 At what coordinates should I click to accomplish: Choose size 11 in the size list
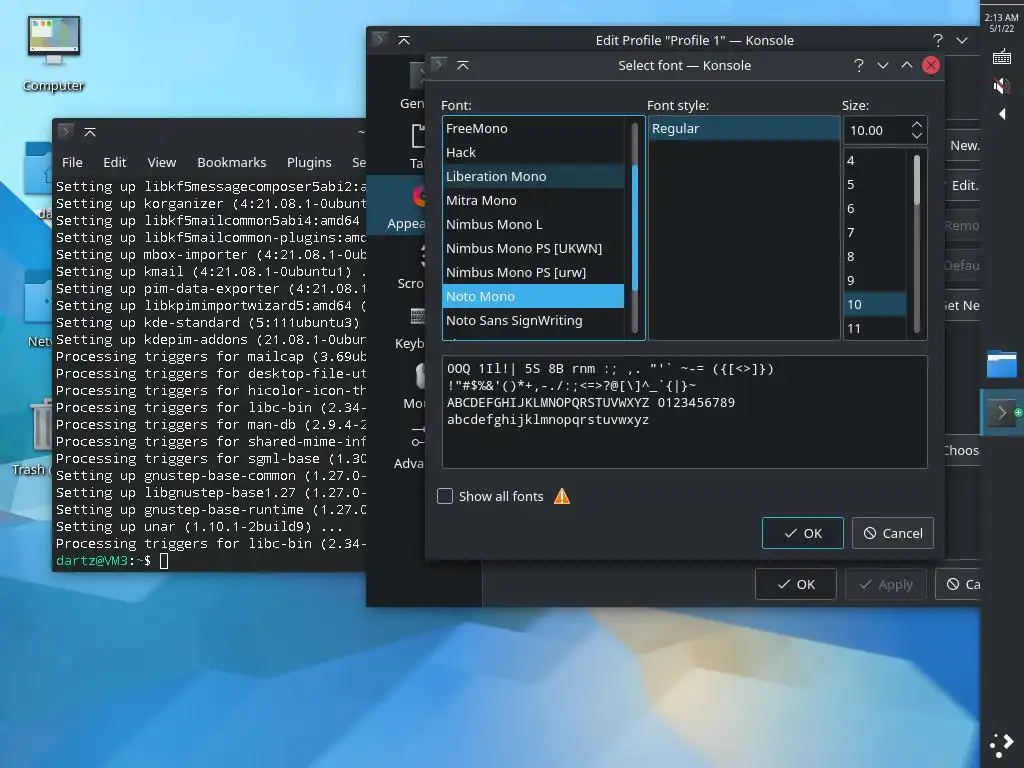pyautogui.click(x=875, y=328)
